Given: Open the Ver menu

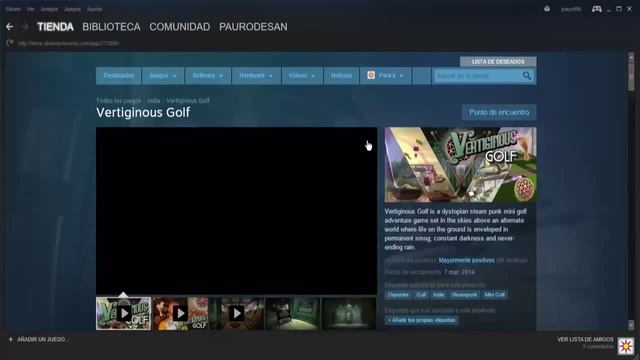Looking at the screenshot, I should point(31,9).
